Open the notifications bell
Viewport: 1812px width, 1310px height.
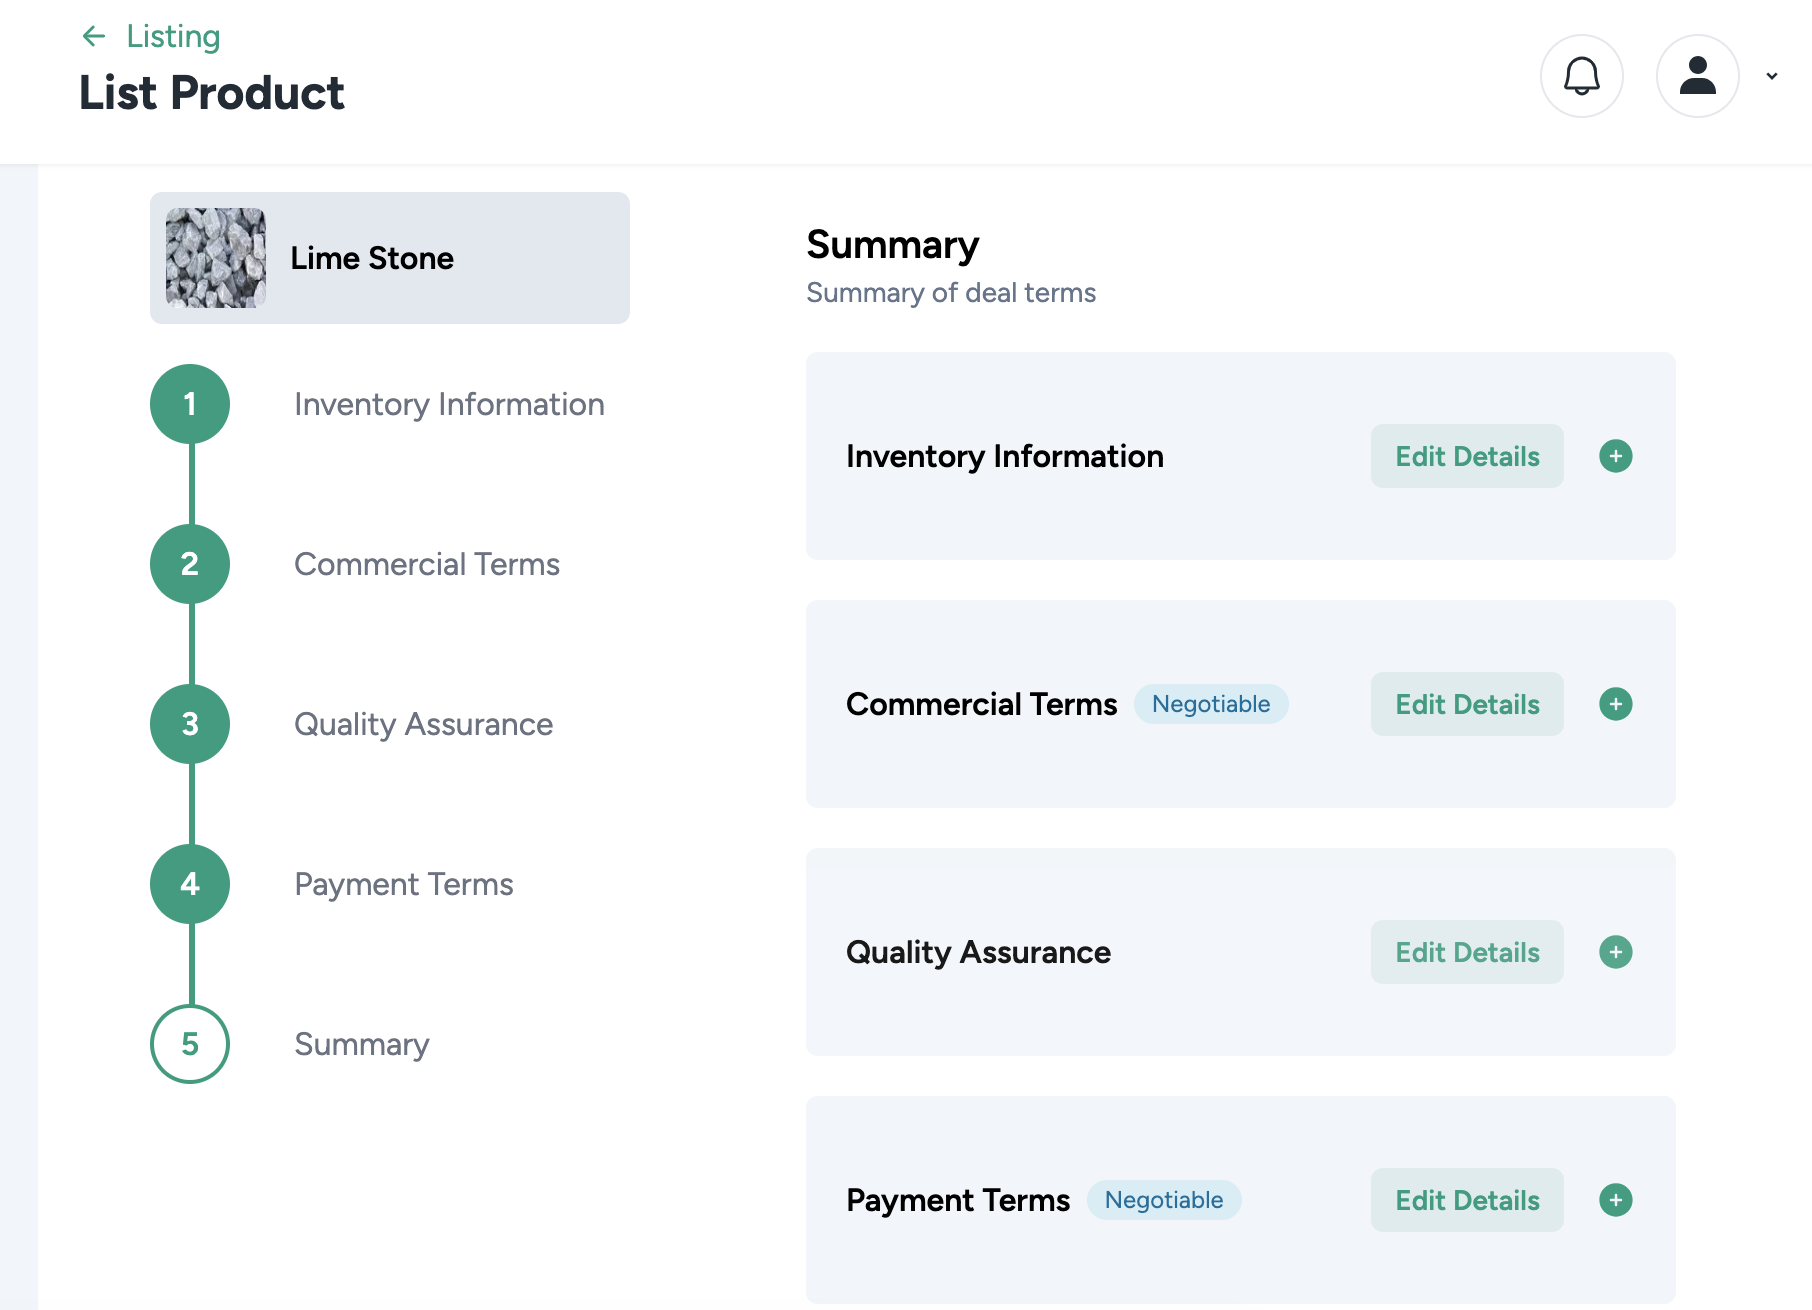pos(1581,76)
